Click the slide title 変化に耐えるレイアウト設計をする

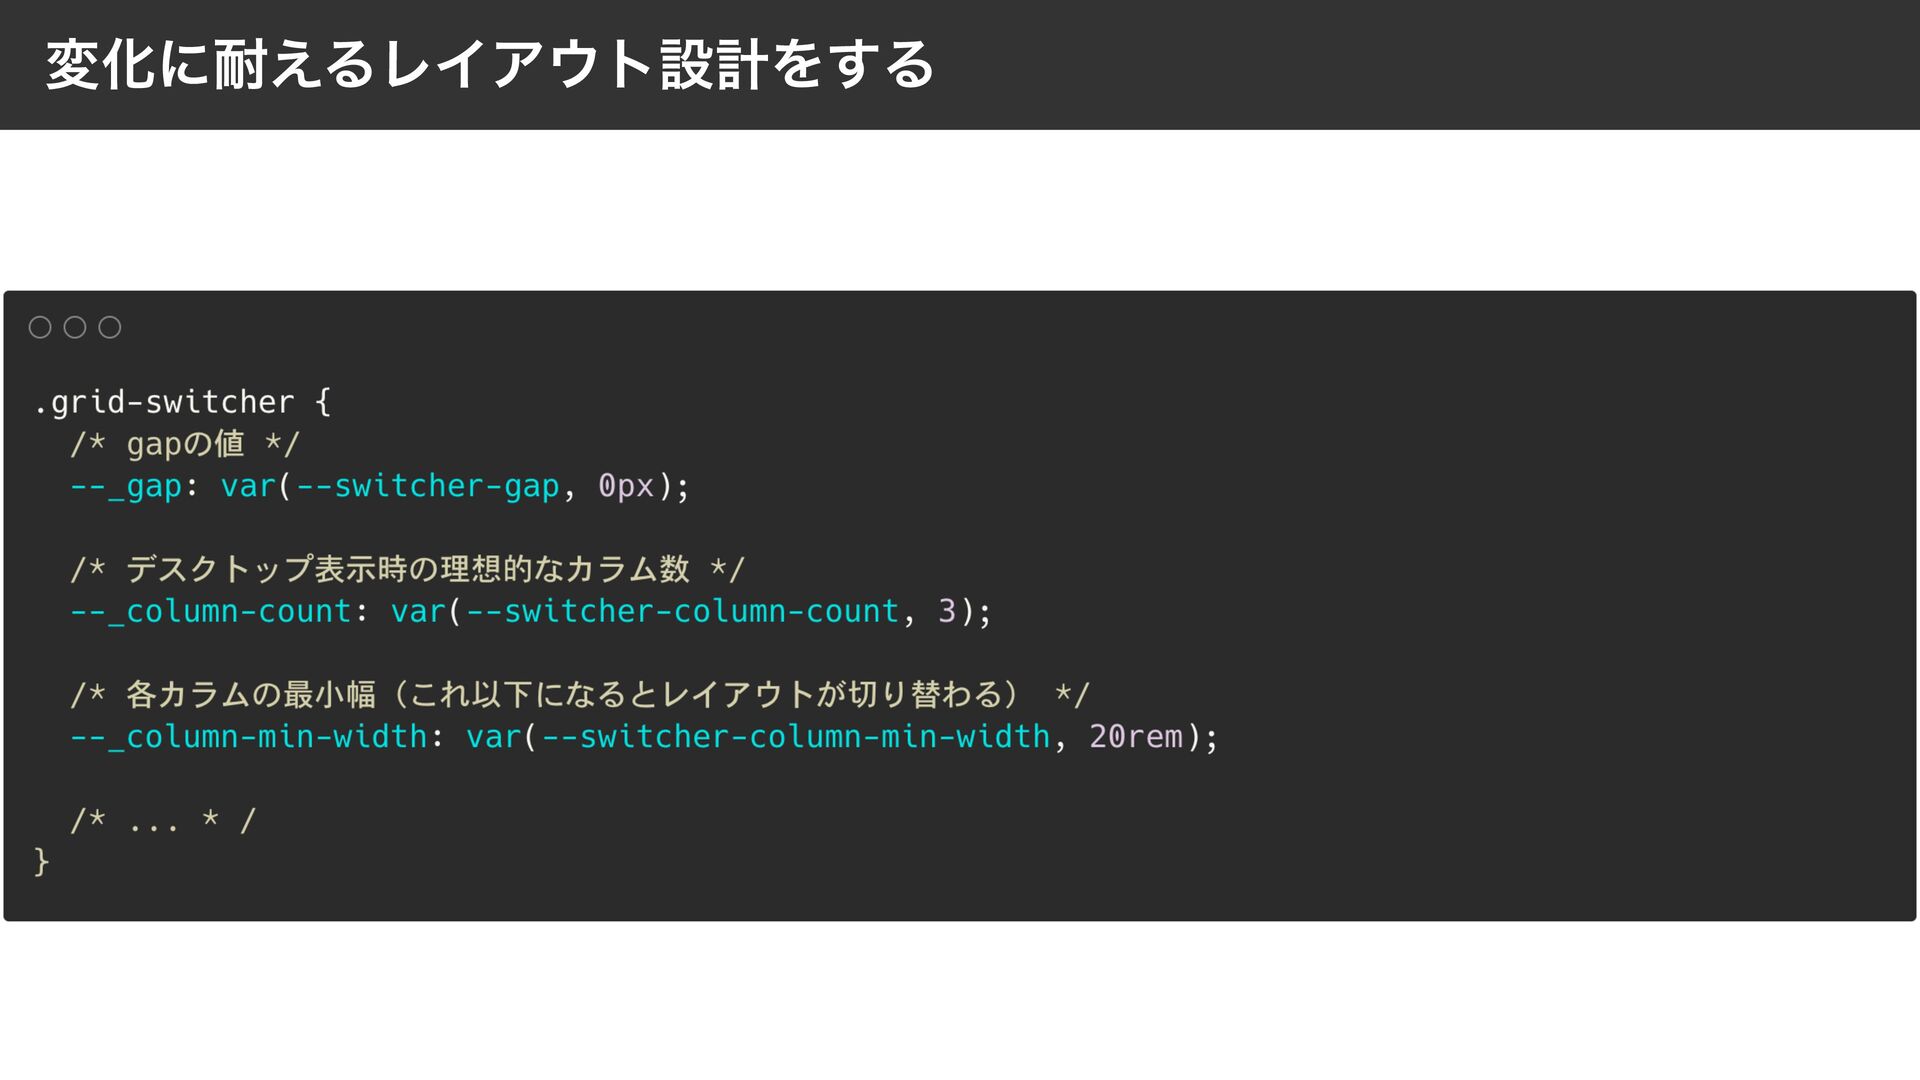coord(490,65)
